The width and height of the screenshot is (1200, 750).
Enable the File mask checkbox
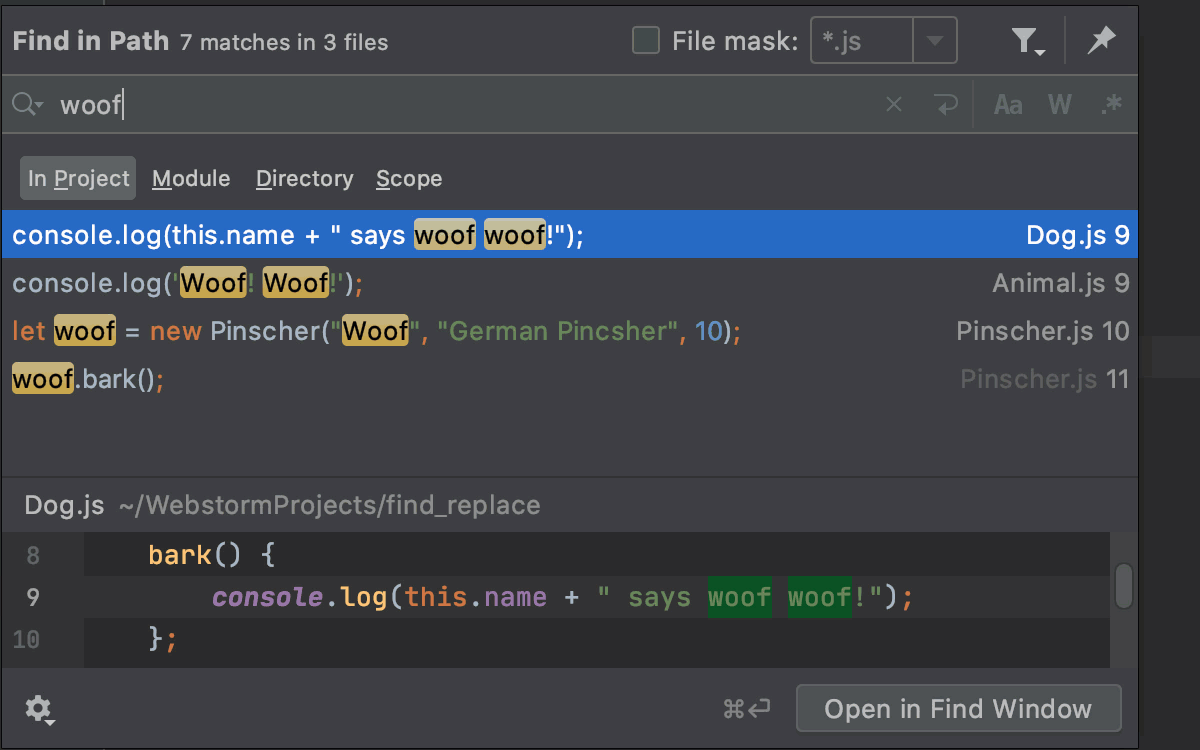tap(646, 40)
